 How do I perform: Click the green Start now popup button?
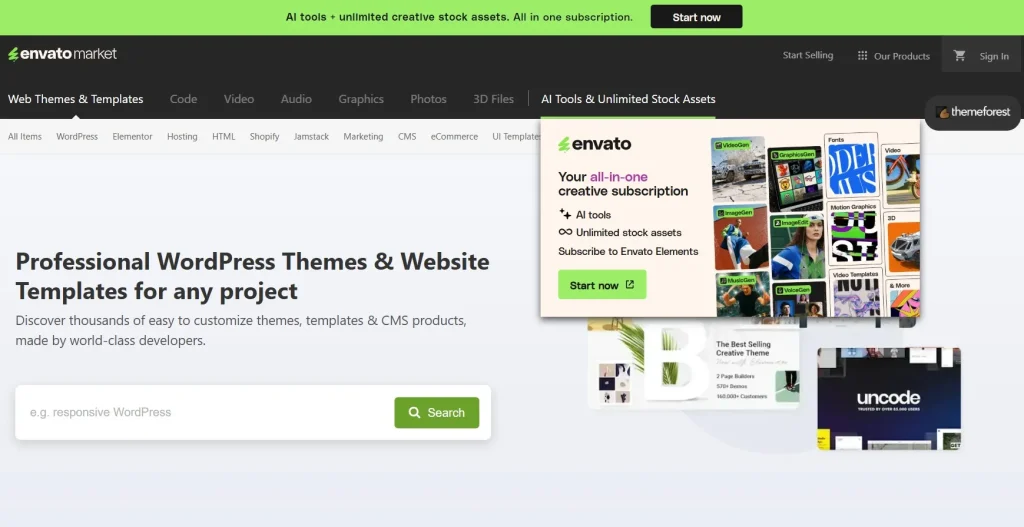coord(602,285)
